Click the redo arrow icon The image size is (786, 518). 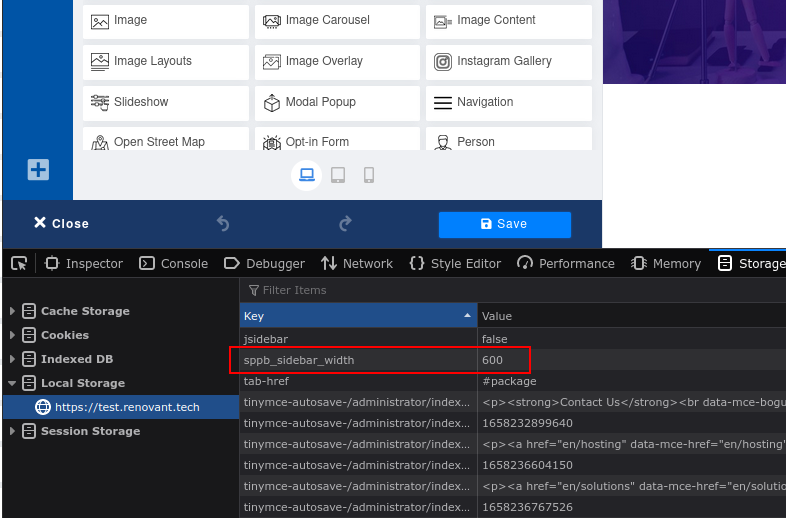click(x=346, y=224)
